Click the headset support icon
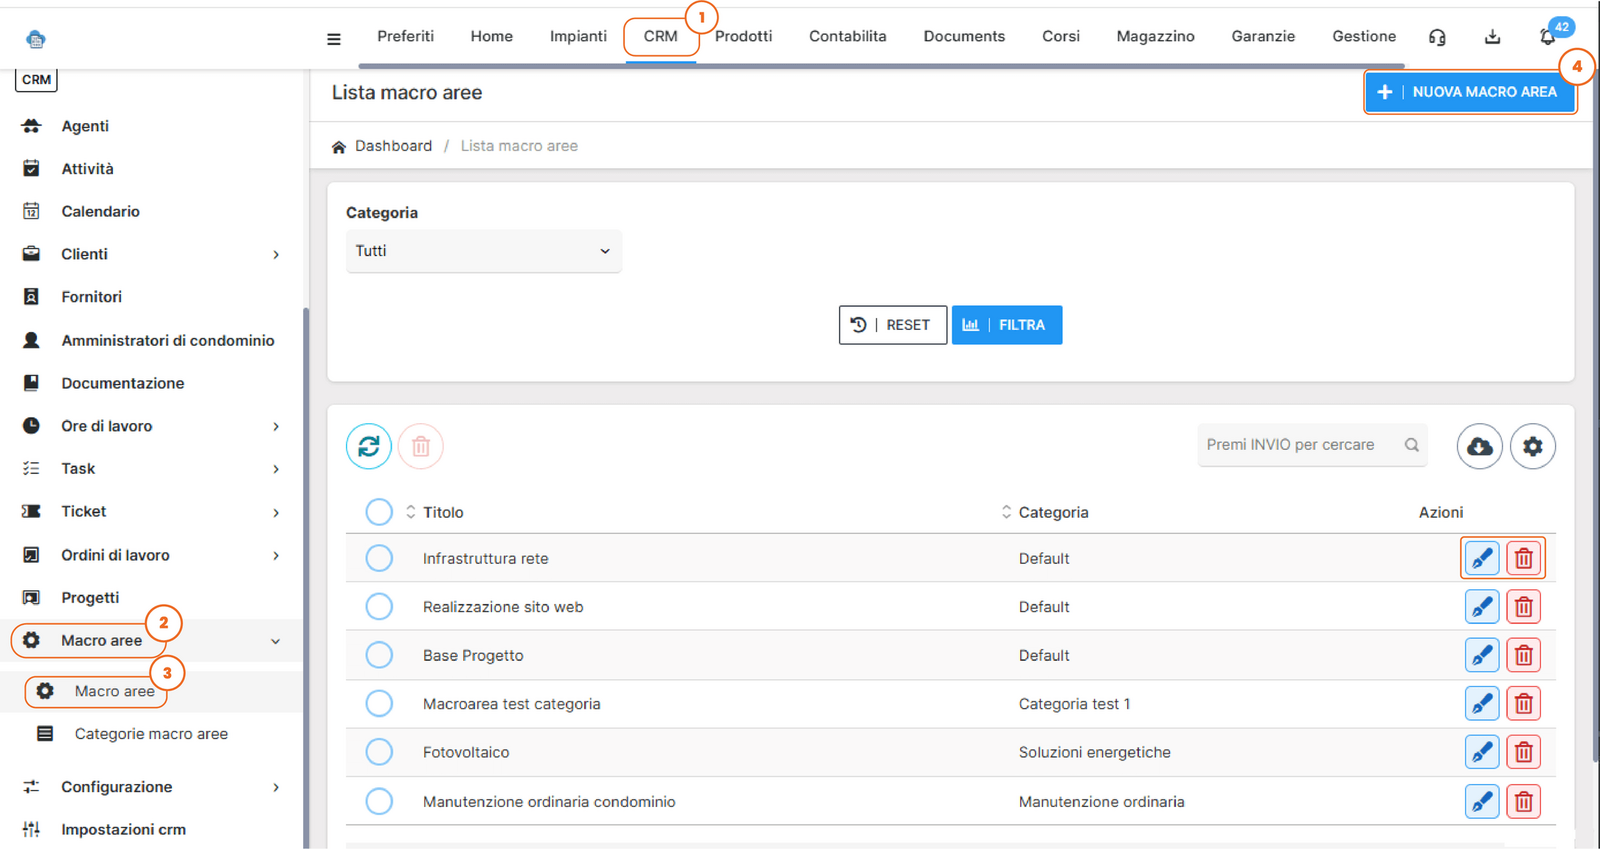The height and width of the screenshot is (849, 1600). tap(1437, 37)
